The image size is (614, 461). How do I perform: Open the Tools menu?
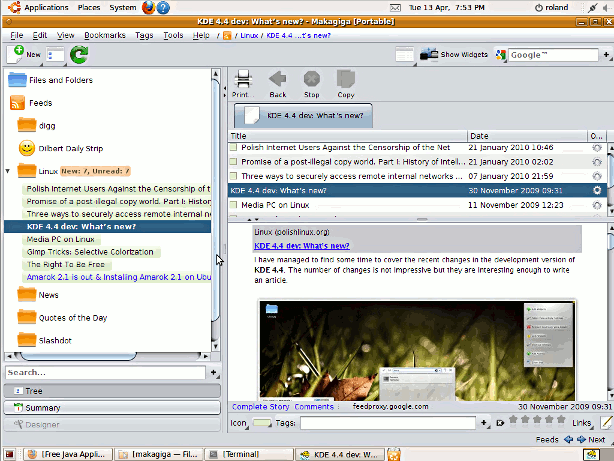coord(173,35)
